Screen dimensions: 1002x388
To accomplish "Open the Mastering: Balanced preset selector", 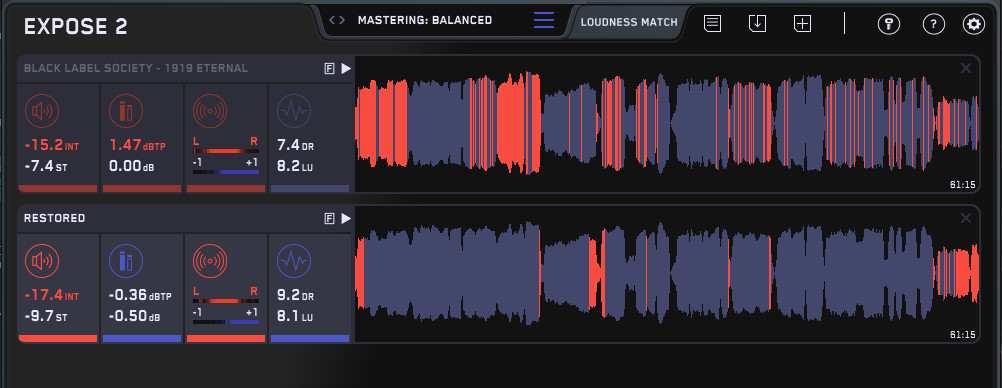I will [425, 20].
